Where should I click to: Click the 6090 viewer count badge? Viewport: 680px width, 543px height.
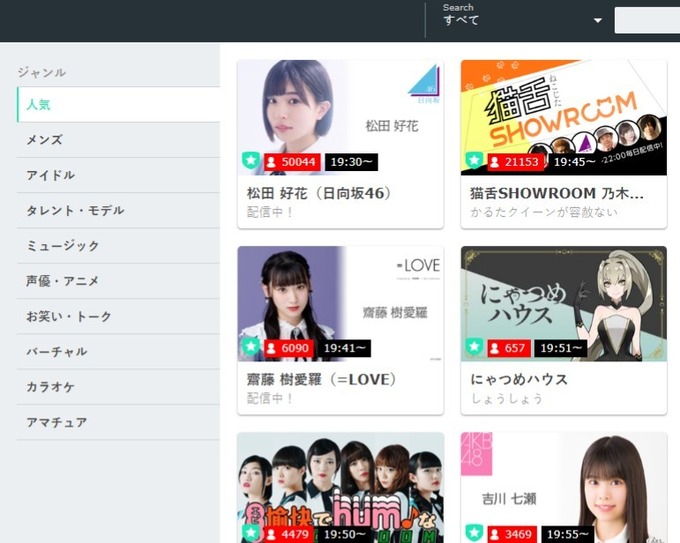pyautogui.click(x=288, y=348)
